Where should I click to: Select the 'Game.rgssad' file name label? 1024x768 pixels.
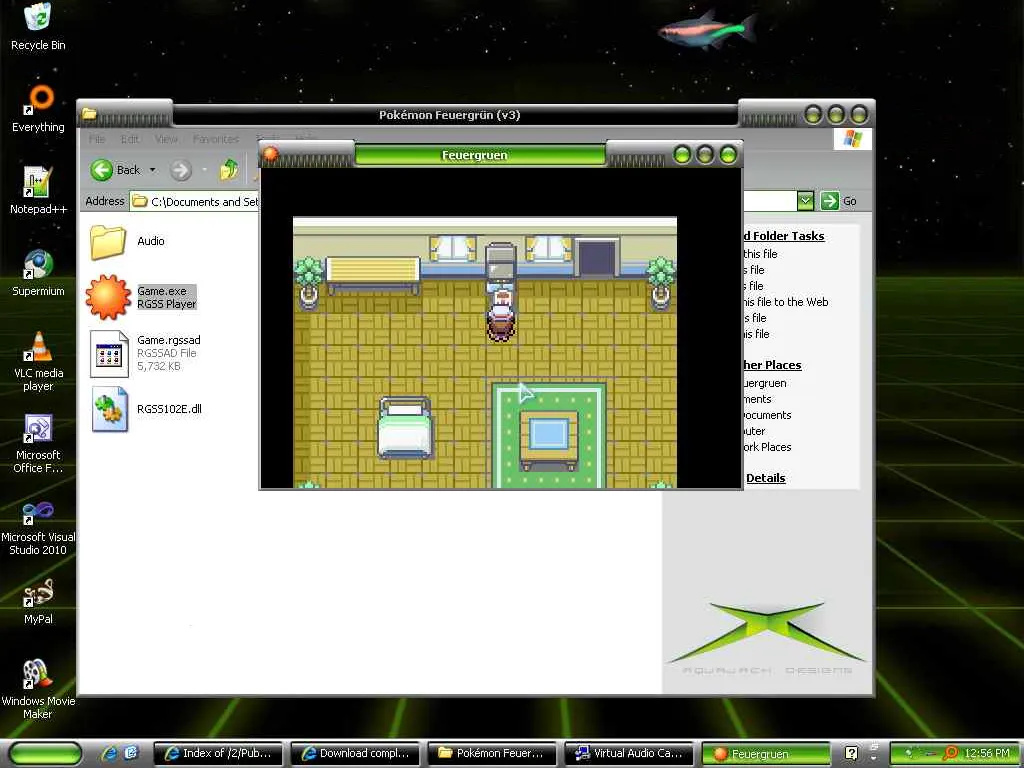[x=168, y=340]
